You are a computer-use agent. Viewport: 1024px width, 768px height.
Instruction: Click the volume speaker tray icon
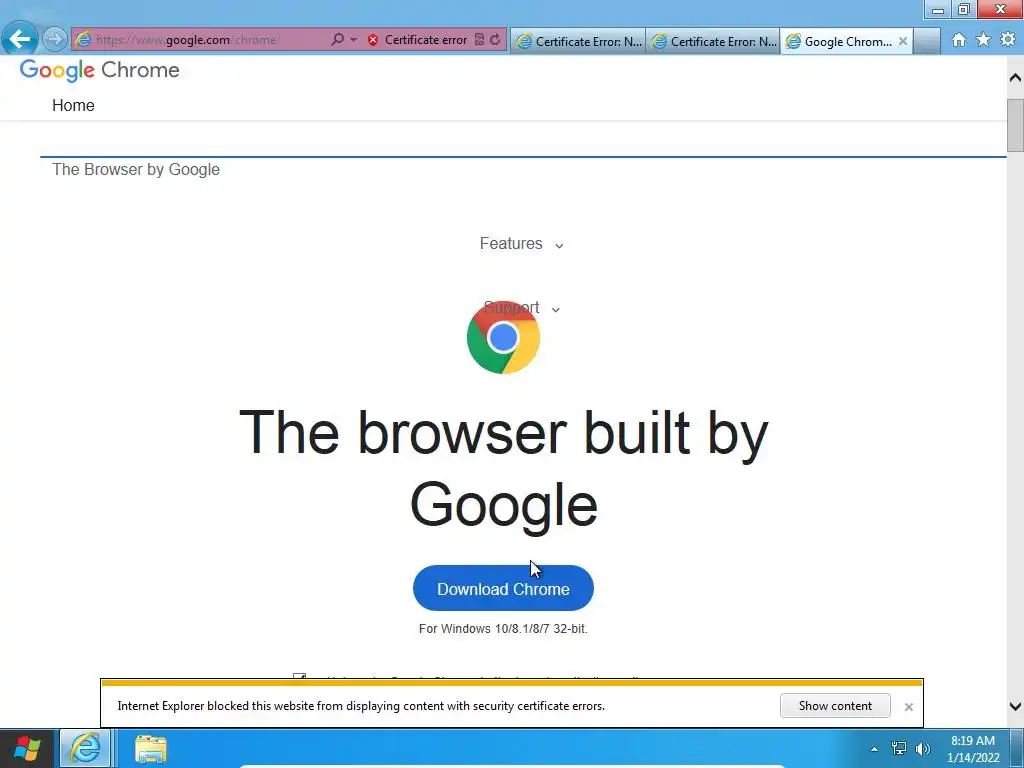[922, 748]
